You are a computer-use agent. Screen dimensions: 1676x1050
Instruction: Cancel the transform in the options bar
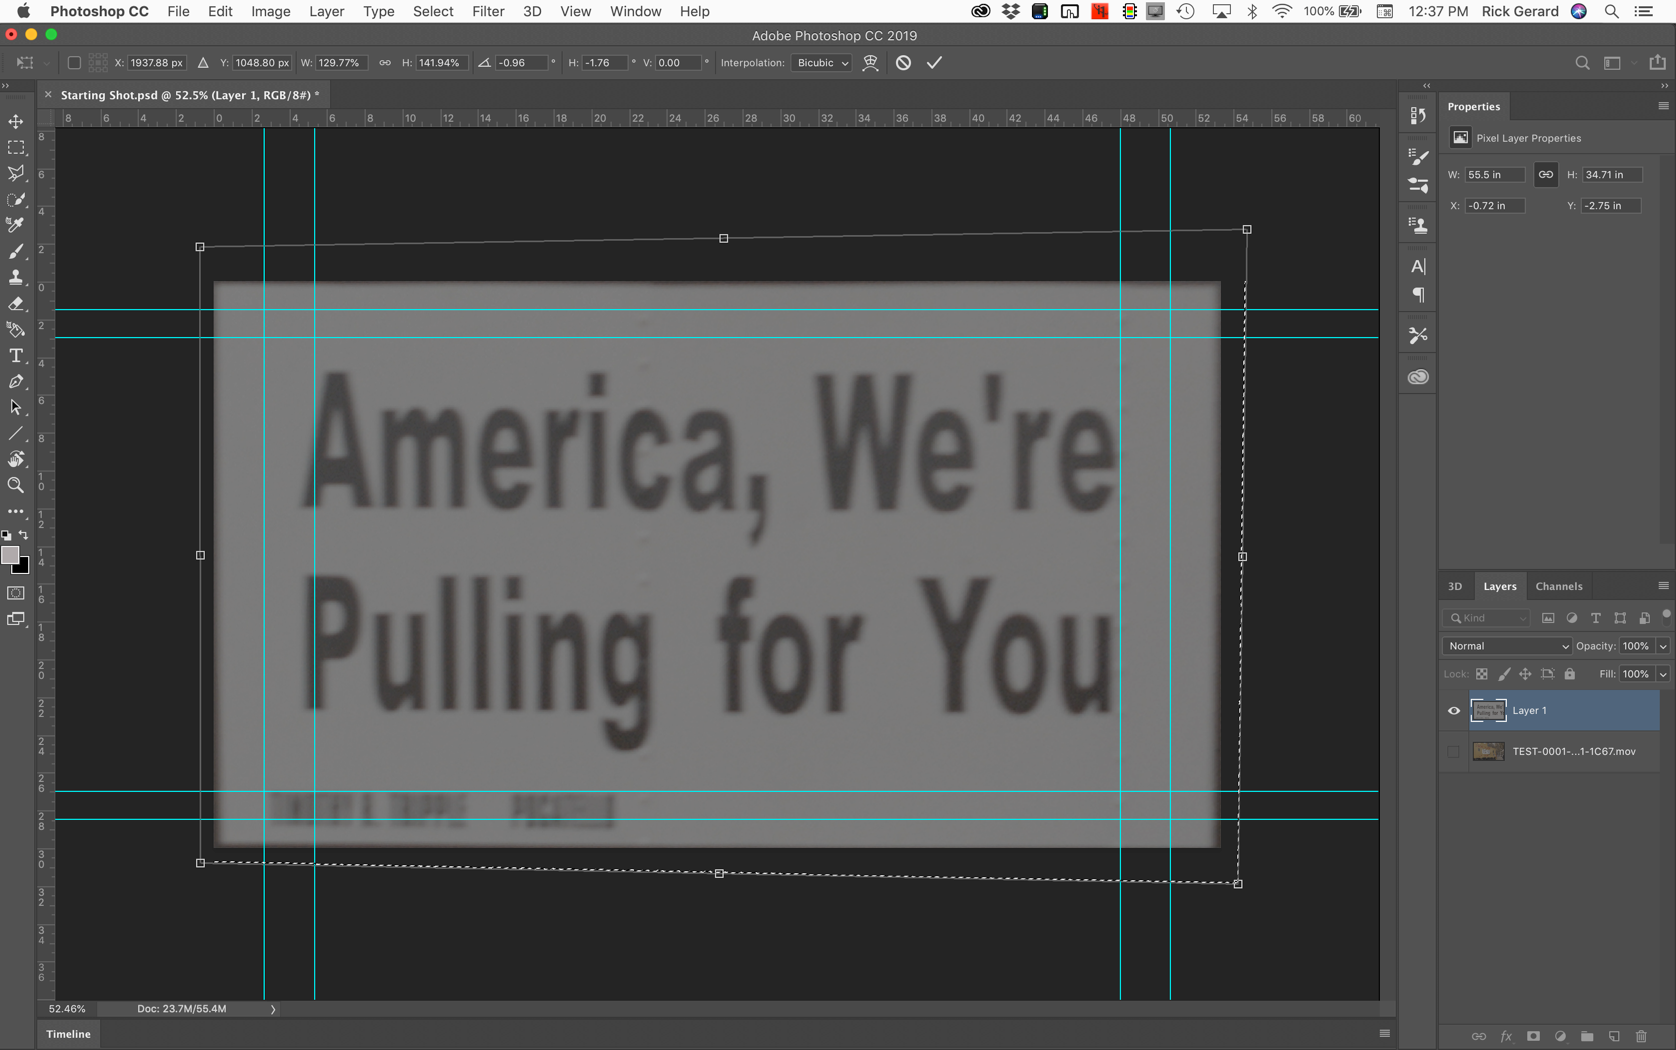coord(903,62)
